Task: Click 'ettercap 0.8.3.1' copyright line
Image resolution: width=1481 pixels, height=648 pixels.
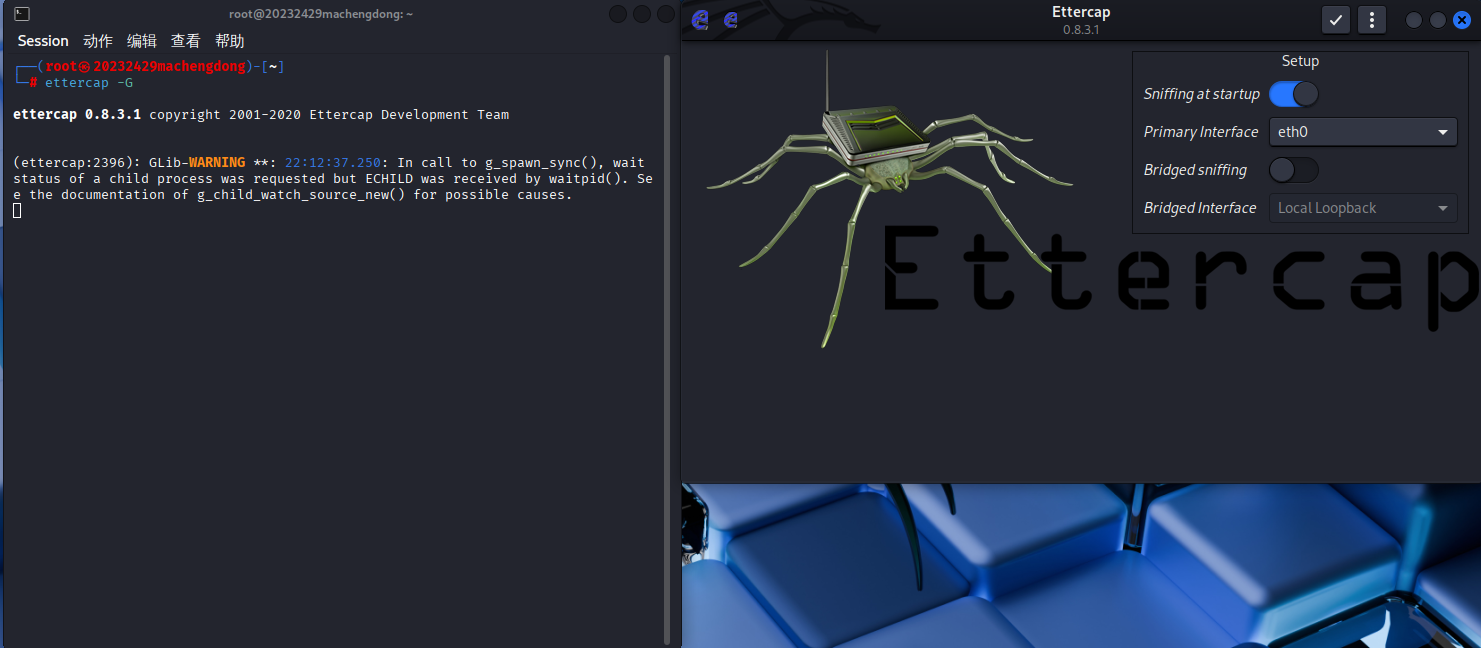Action: [261, 115]
